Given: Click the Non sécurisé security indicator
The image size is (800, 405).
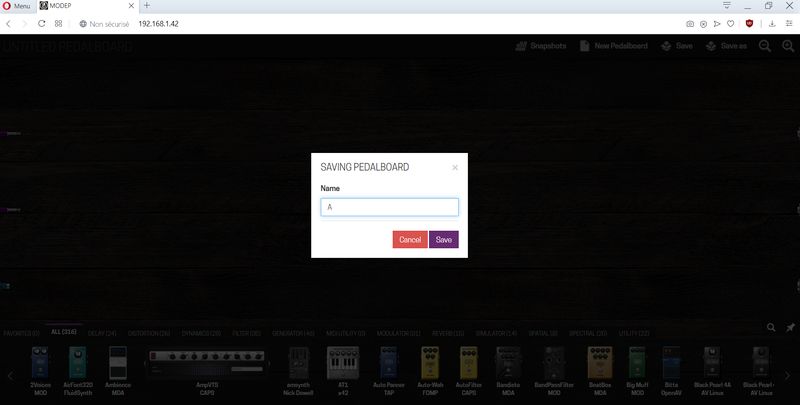Looking at the screenshot, I should (x=104, y=24).
